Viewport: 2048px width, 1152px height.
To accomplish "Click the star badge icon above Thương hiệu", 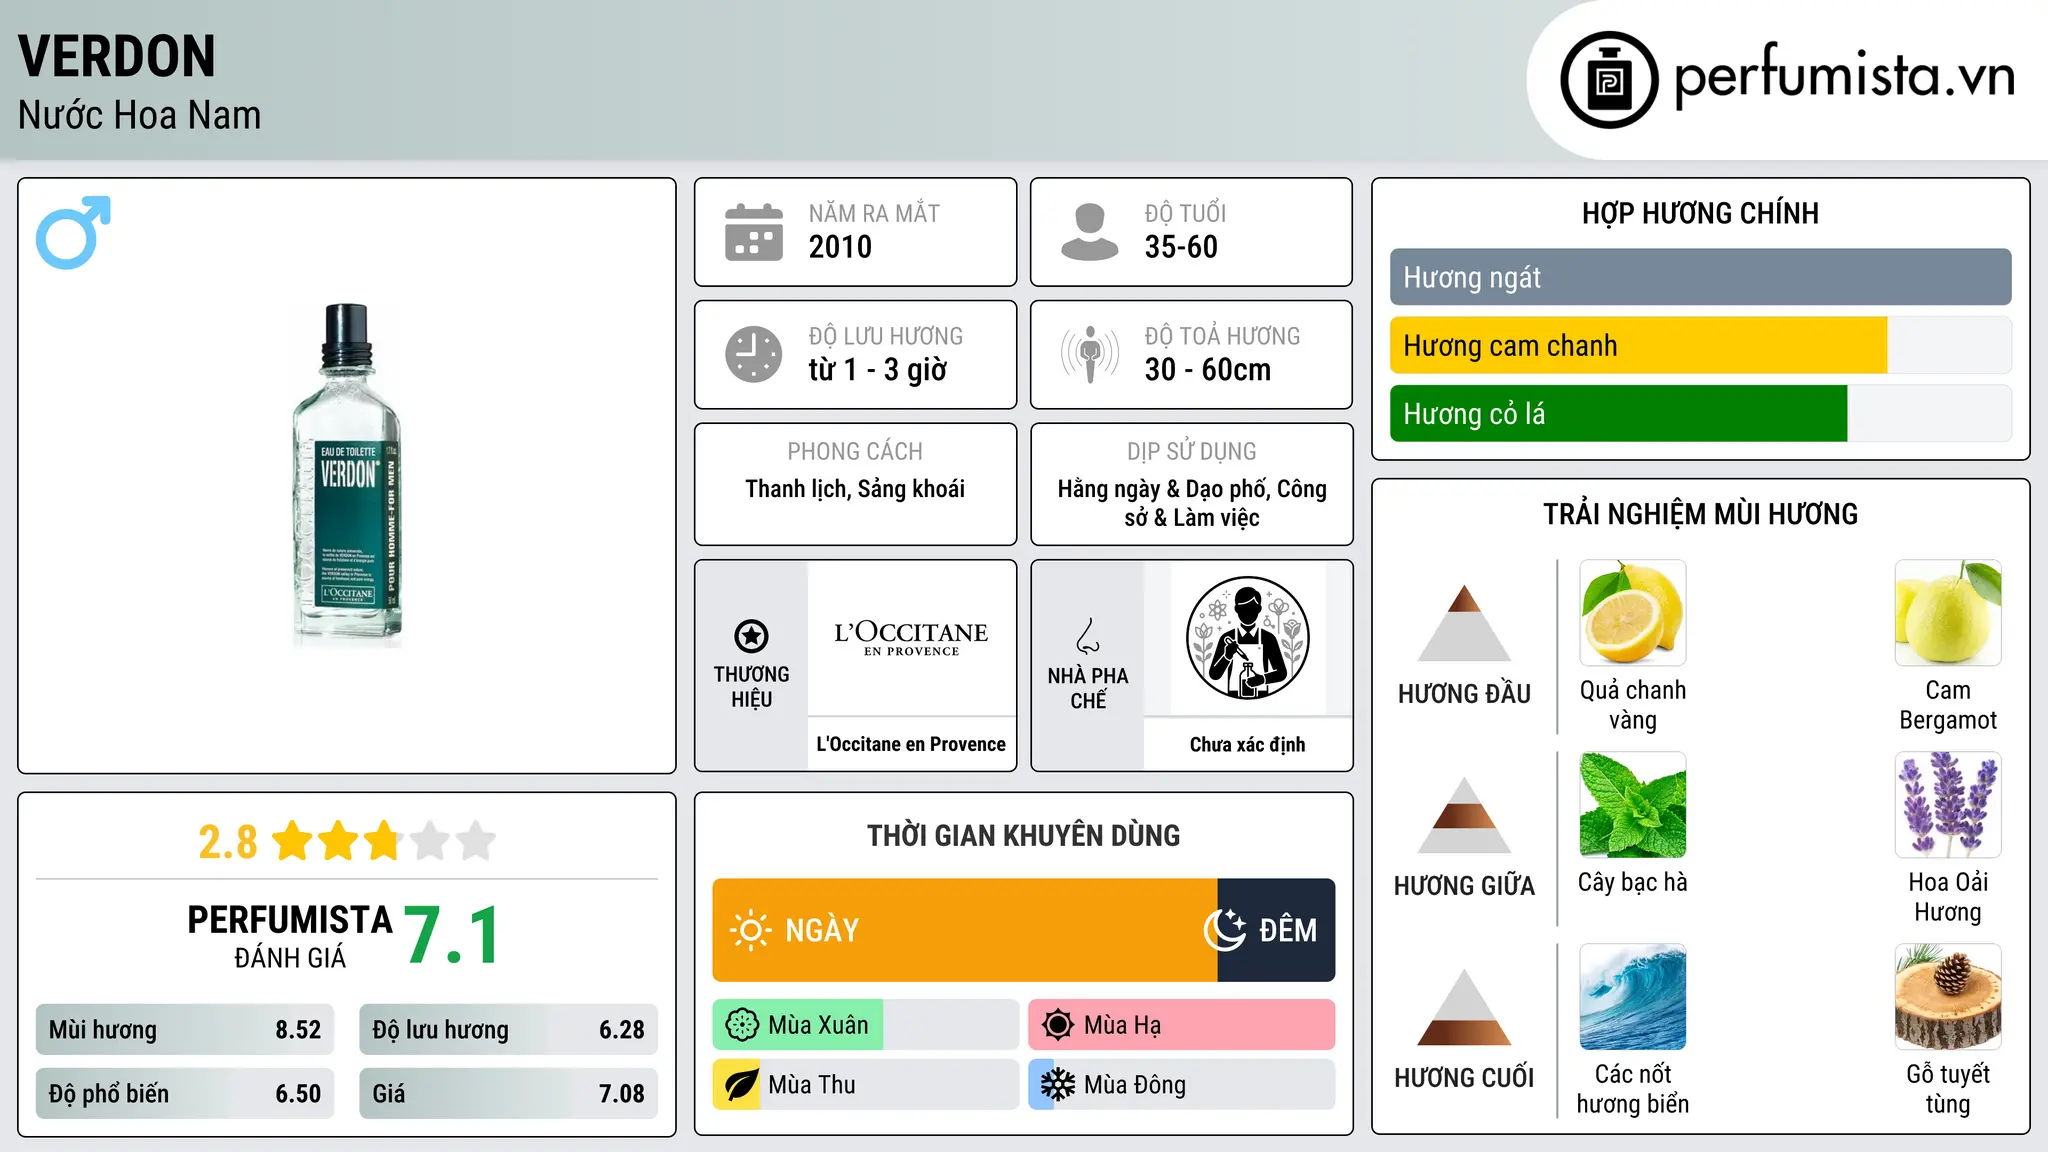I will tap(751, 636).
